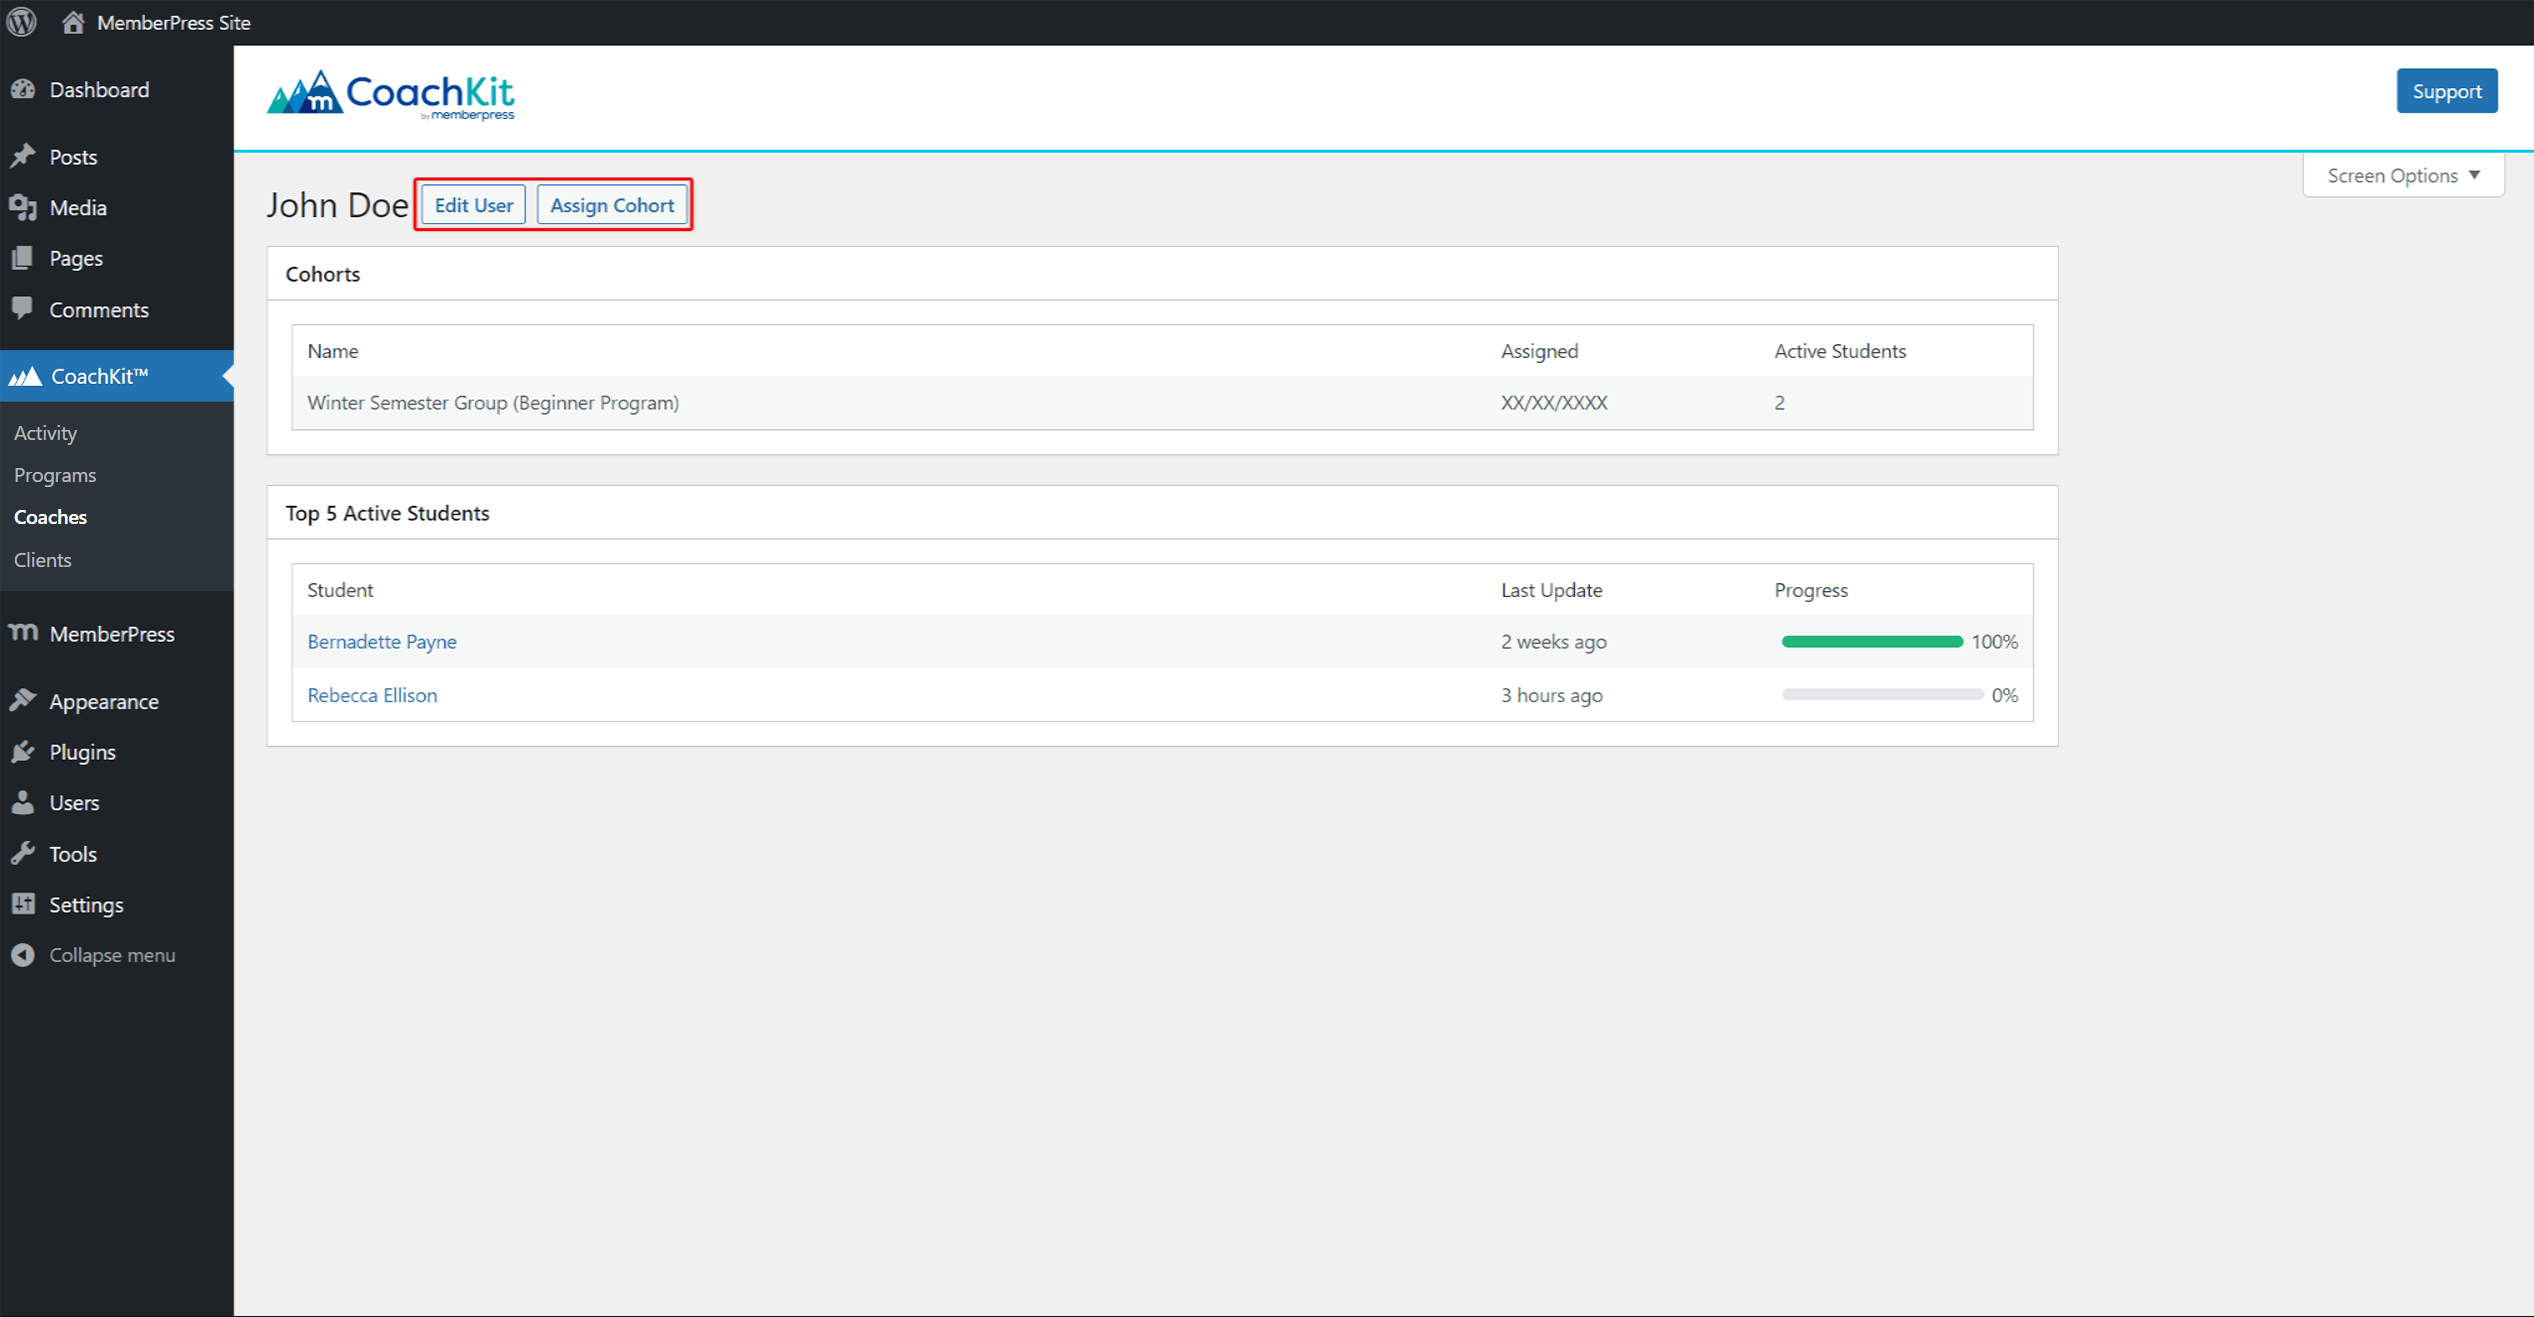Click the Posts menu icon
Screen dimensions: 2534x1317
[x=23, y=156]
